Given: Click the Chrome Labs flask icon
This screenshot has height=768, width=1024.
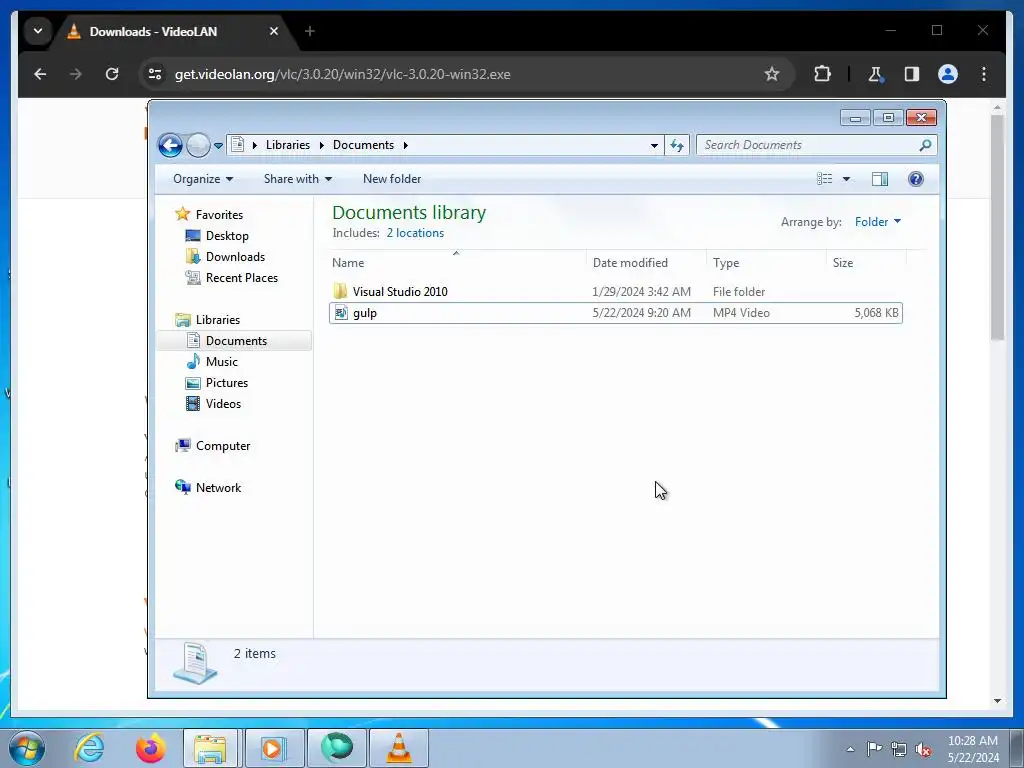Looking at the screenshot, I should [875, 74].
